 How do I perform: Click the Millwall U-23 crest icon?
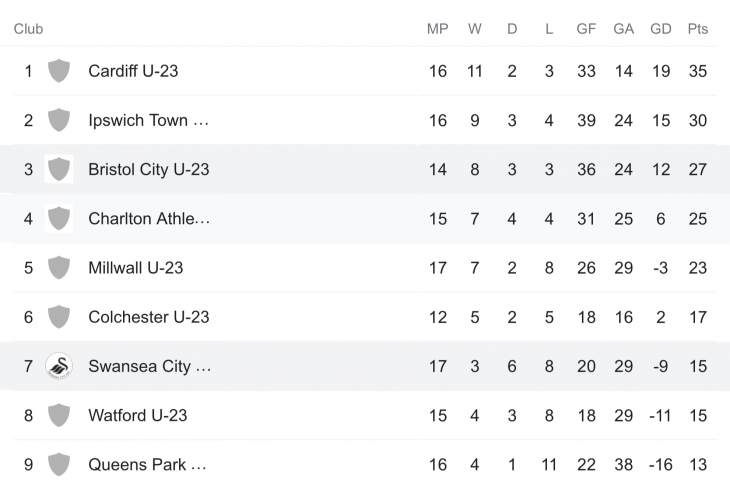pyautogui.click(x=59, y=267)
